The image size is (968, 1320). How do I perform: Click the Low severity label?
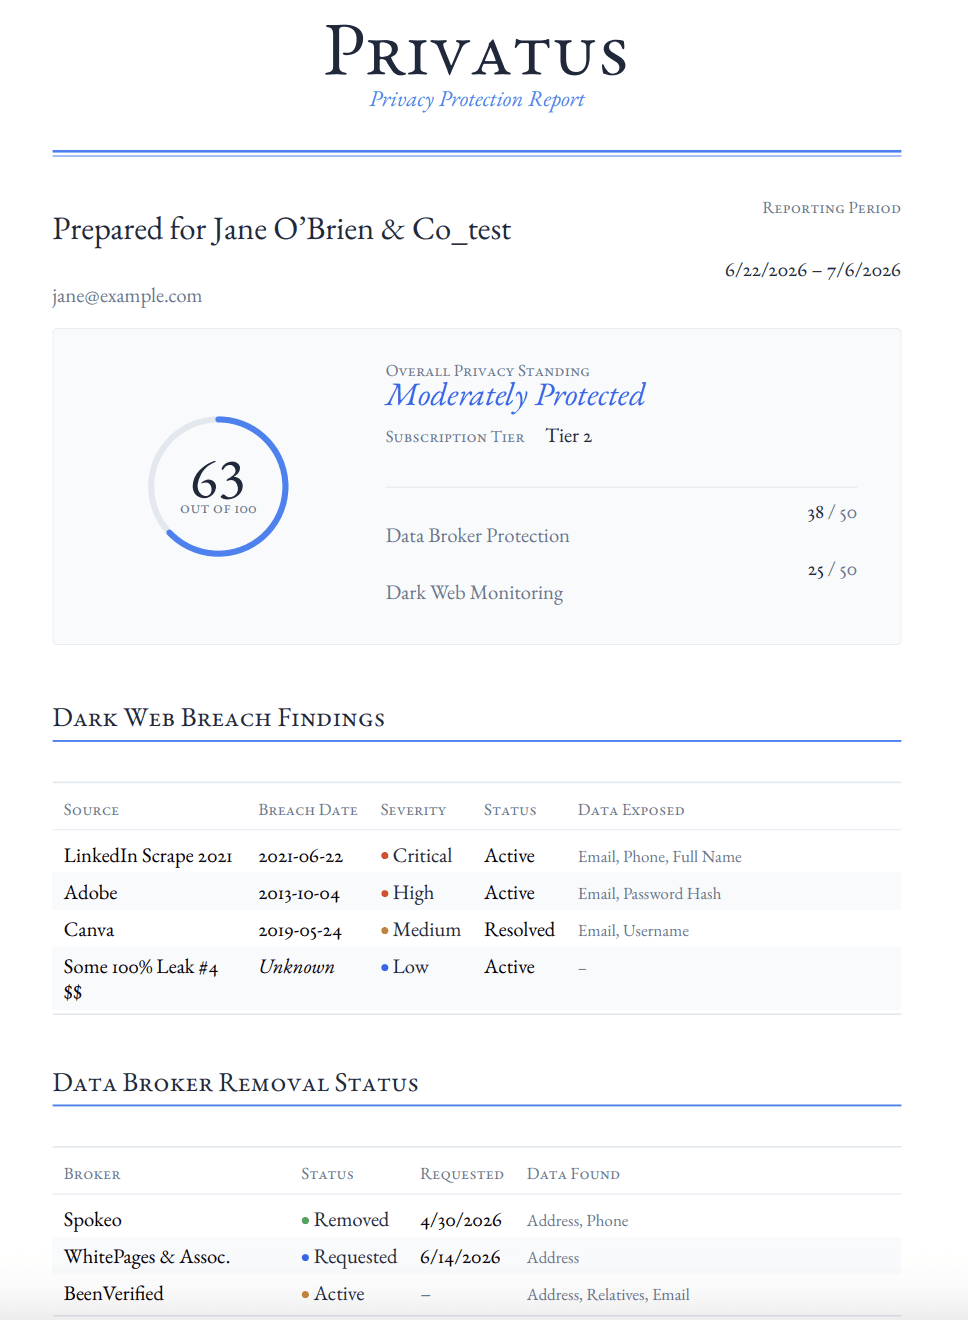(x=411, y=967)
